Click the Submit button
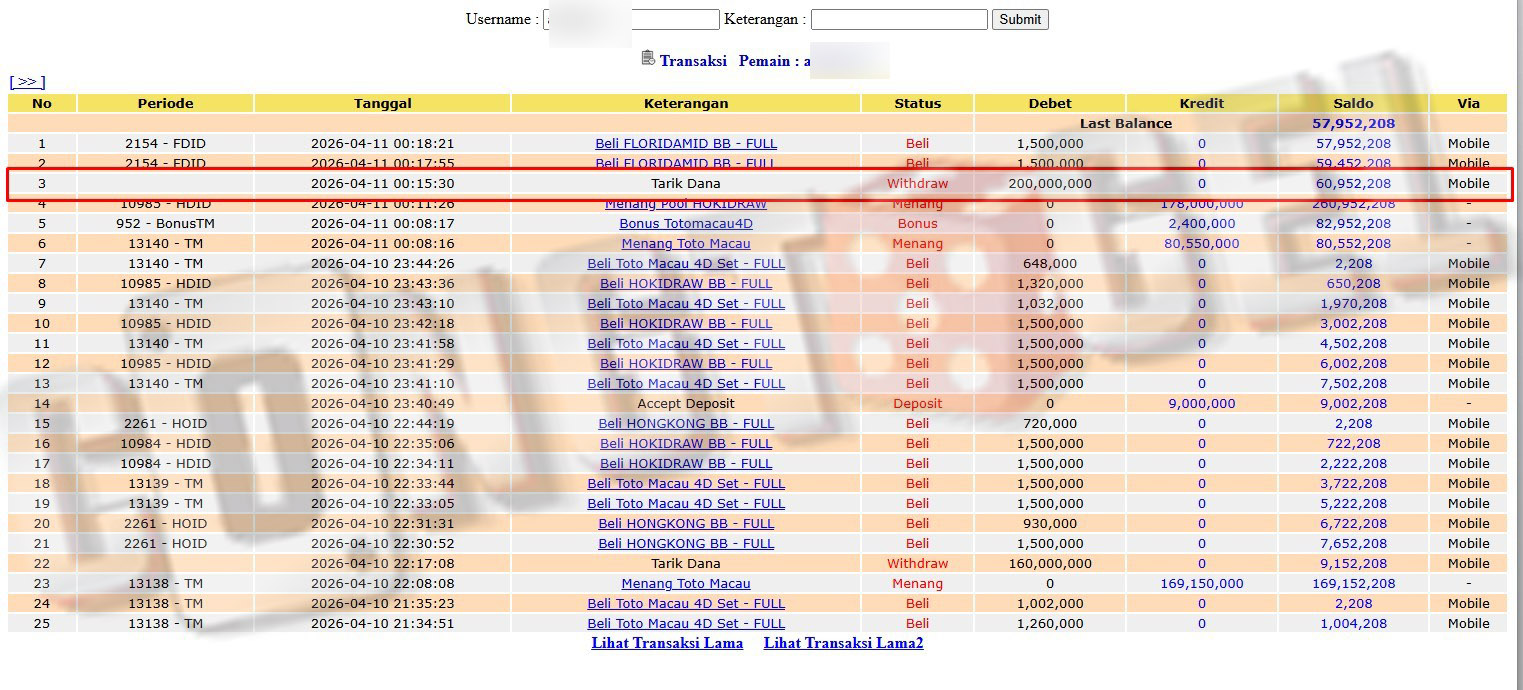 (x=1020, y=19)
